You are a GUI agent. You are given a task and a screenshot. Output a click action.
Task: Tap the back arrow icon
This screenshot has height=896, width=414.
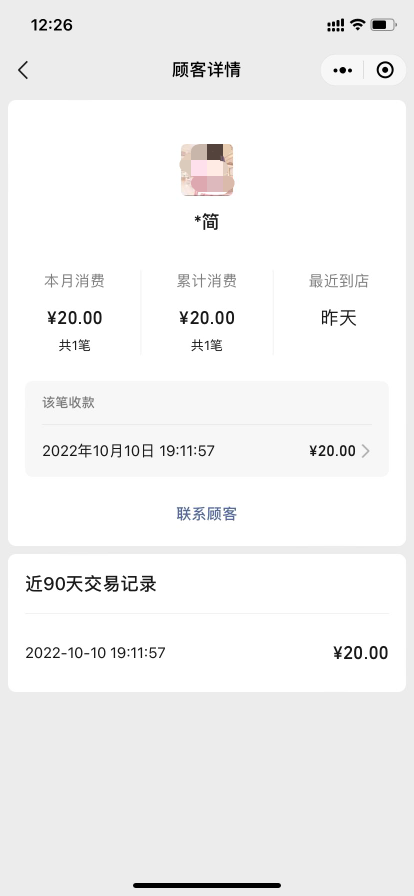[x=23, y=70]
